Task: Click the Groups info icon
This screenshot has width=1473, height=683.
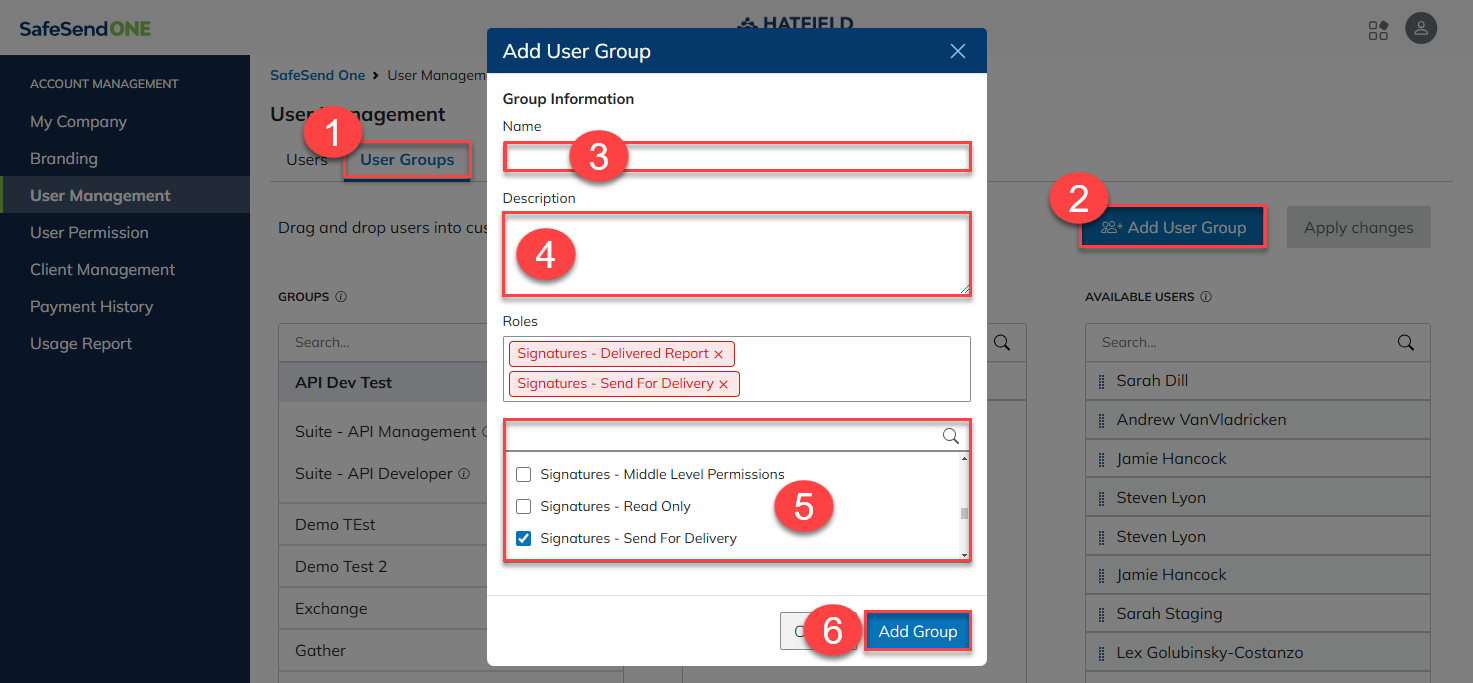Action: (341, 297)
